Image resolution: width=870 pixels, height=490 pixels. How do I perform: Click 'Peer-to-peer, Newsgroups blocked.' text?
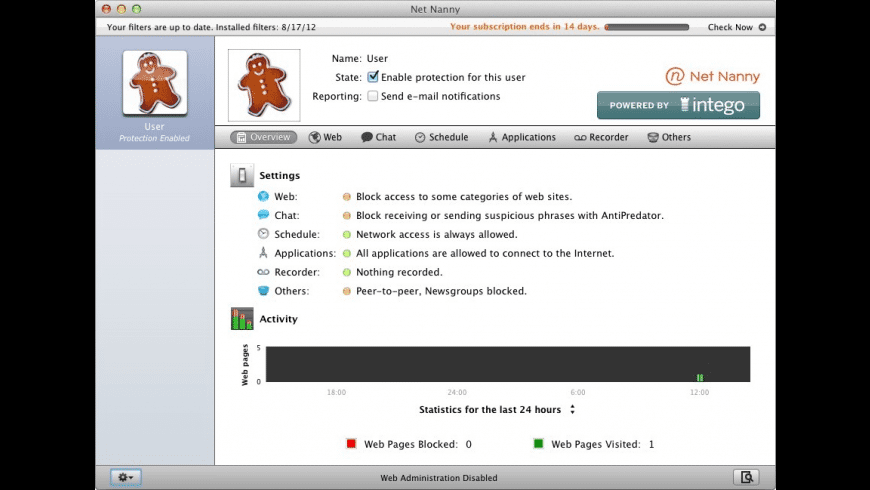(441, 291)
